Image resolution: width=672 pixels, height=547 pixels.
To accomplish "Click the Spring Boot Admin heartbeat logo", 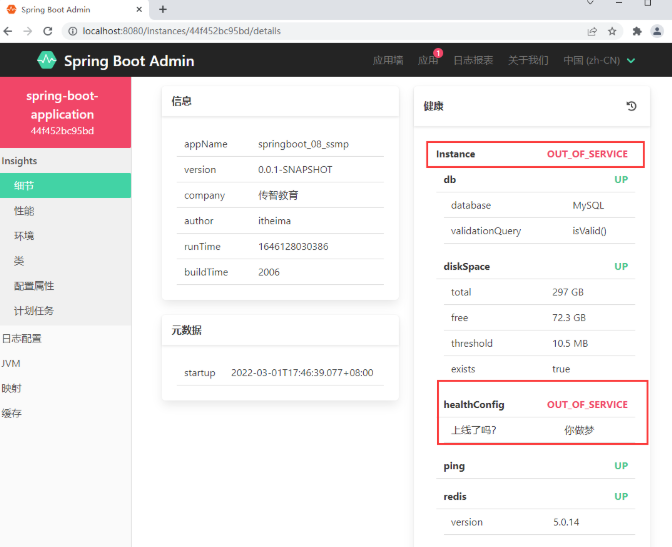I will pyautogui.click(x=47, y=60).
